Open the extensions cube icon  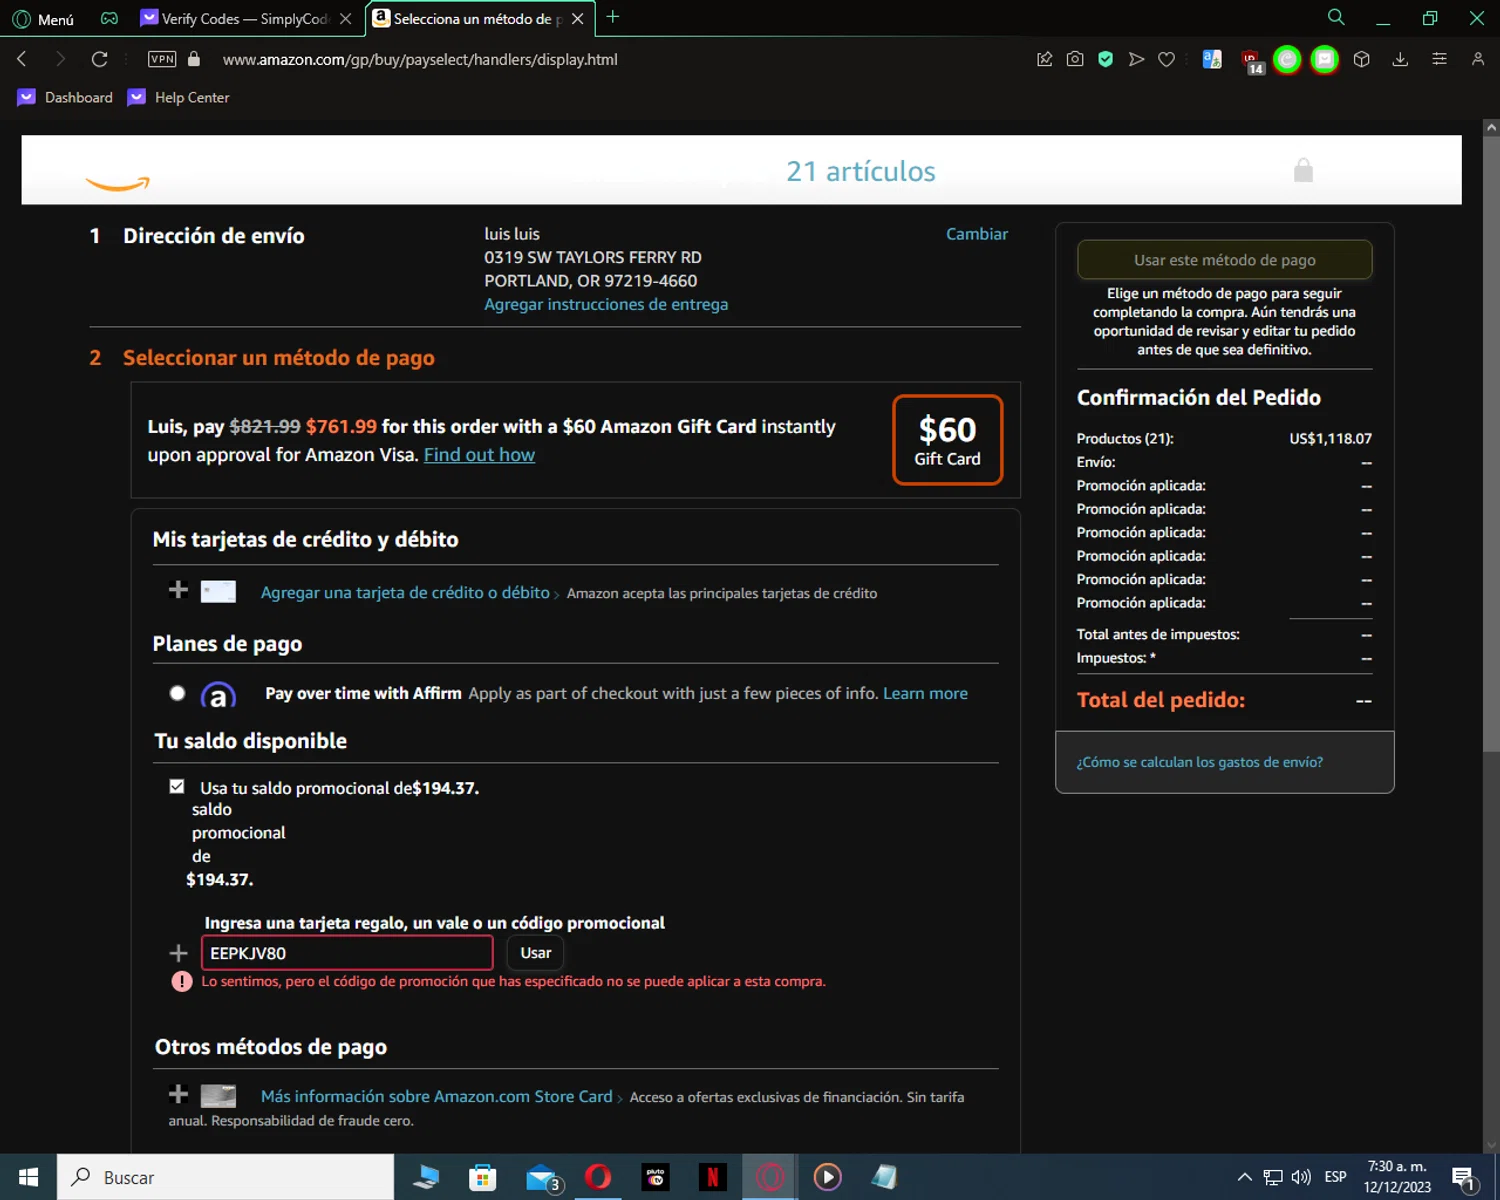1361,59
